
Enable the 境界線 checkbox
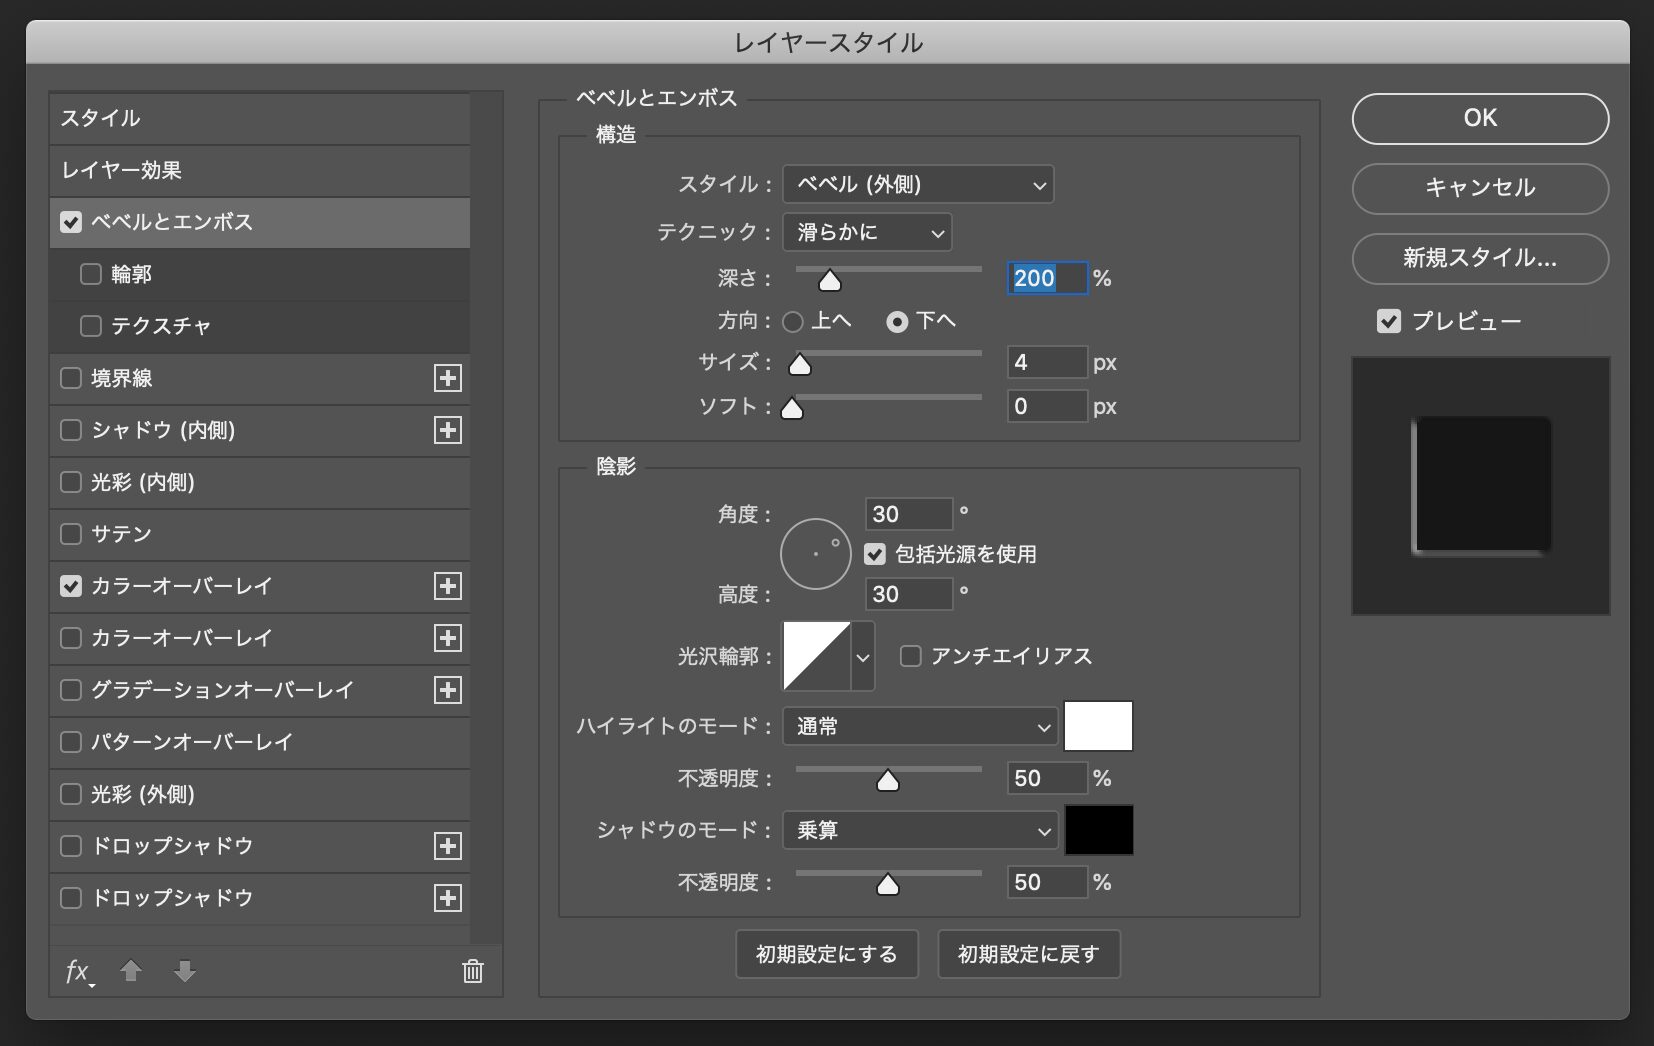point(71,378)
